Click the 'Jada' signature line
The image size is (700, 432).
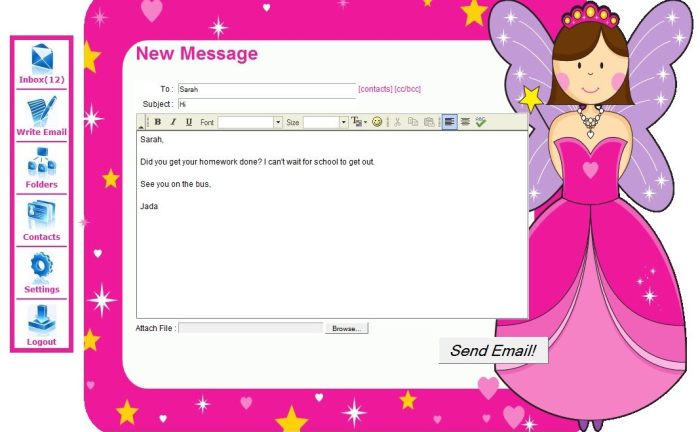tap(149, 206)
